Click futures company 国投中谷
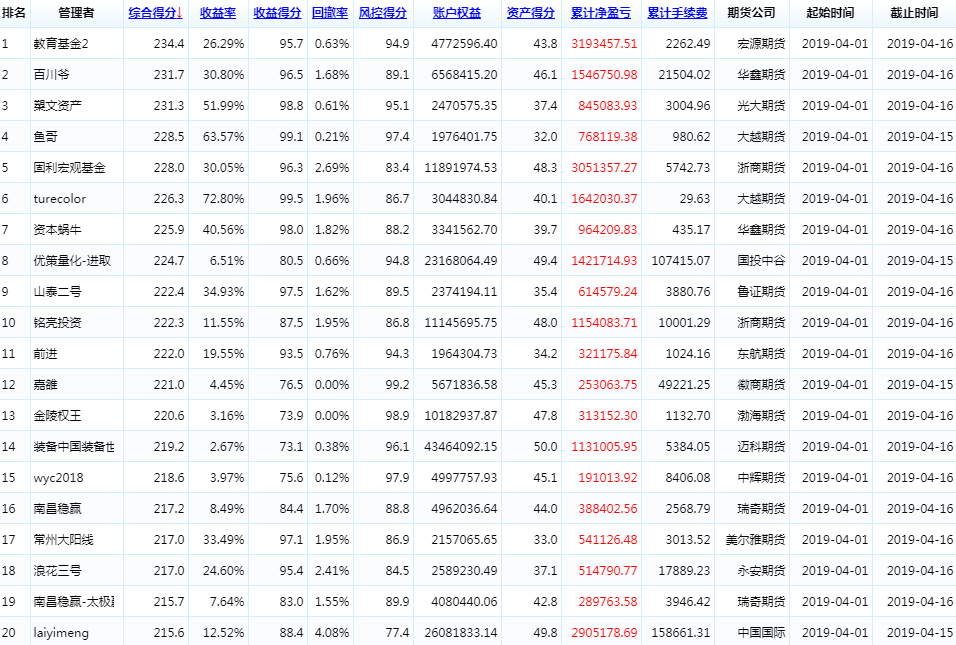 click(761, 261)
